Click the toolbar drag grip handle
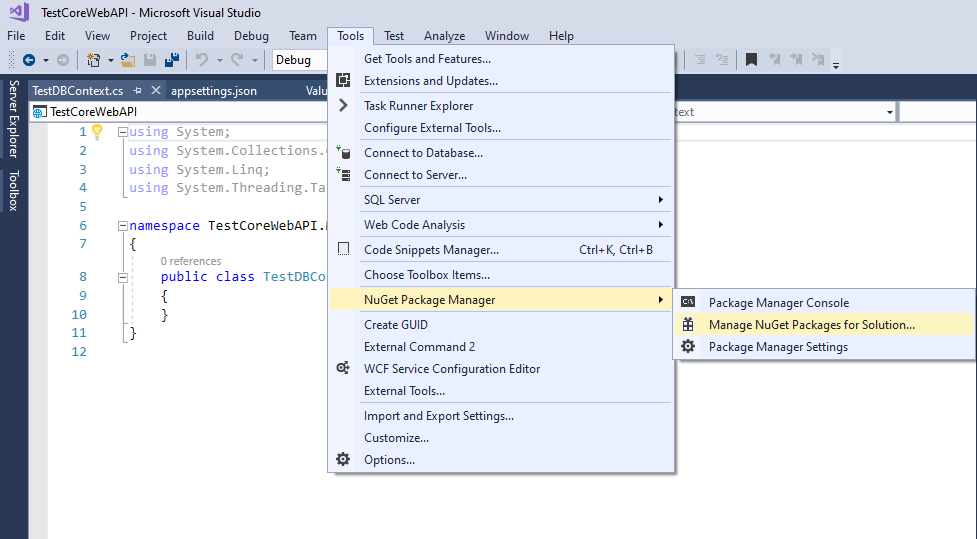Viewport: 977px width, 539px height. (11, 60)
